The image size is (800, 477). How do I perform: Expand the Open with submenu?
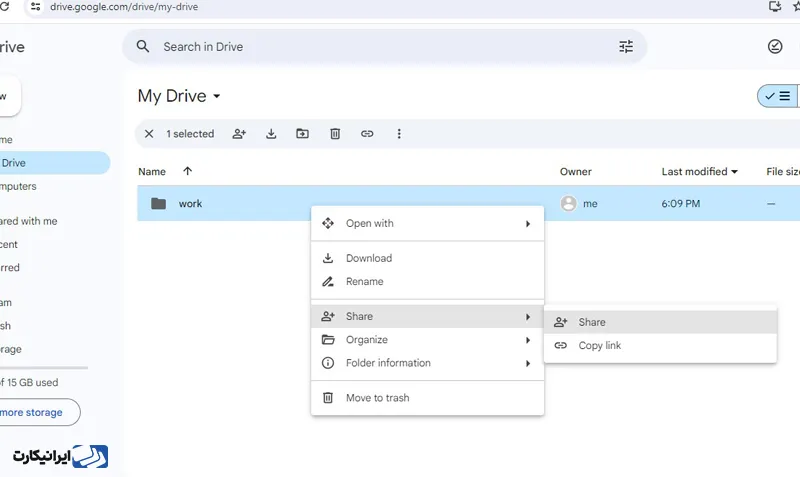click(427, 223)
